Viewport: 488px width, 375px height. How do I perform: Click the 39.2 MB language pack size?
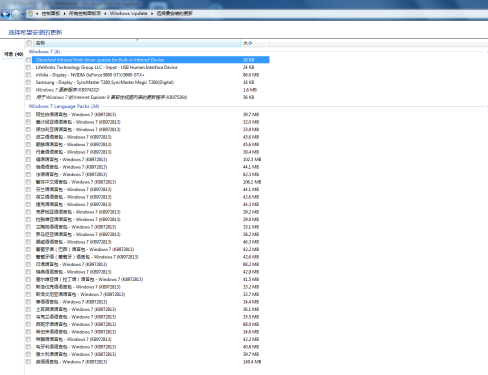251,212
